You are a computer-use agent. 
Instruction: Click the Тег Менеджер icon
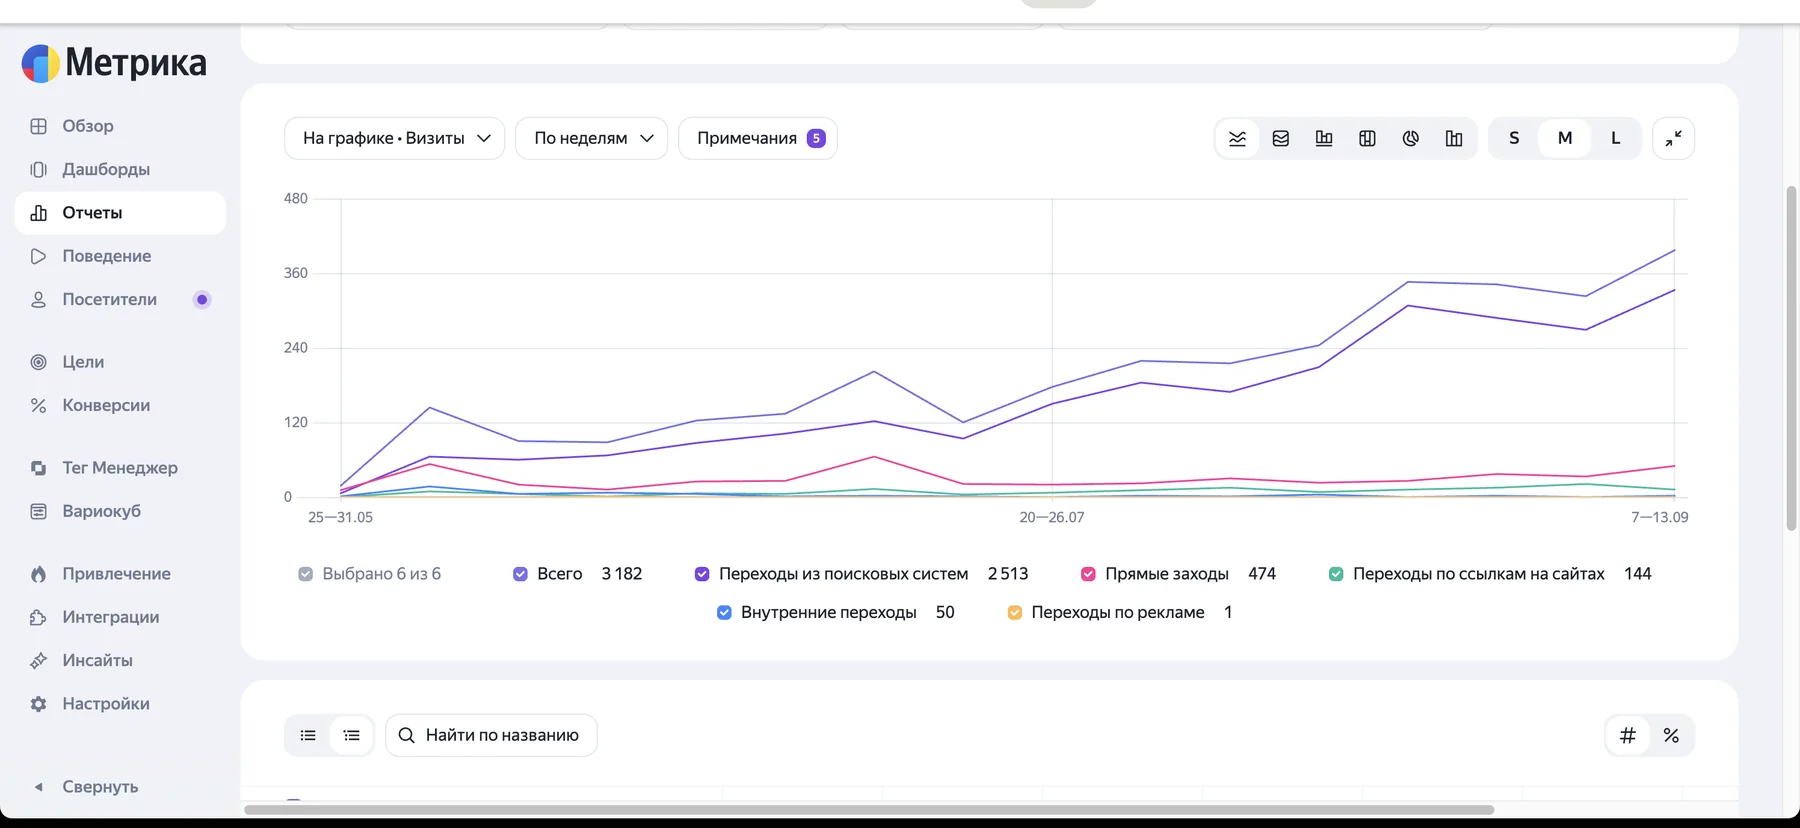[38, 468]
